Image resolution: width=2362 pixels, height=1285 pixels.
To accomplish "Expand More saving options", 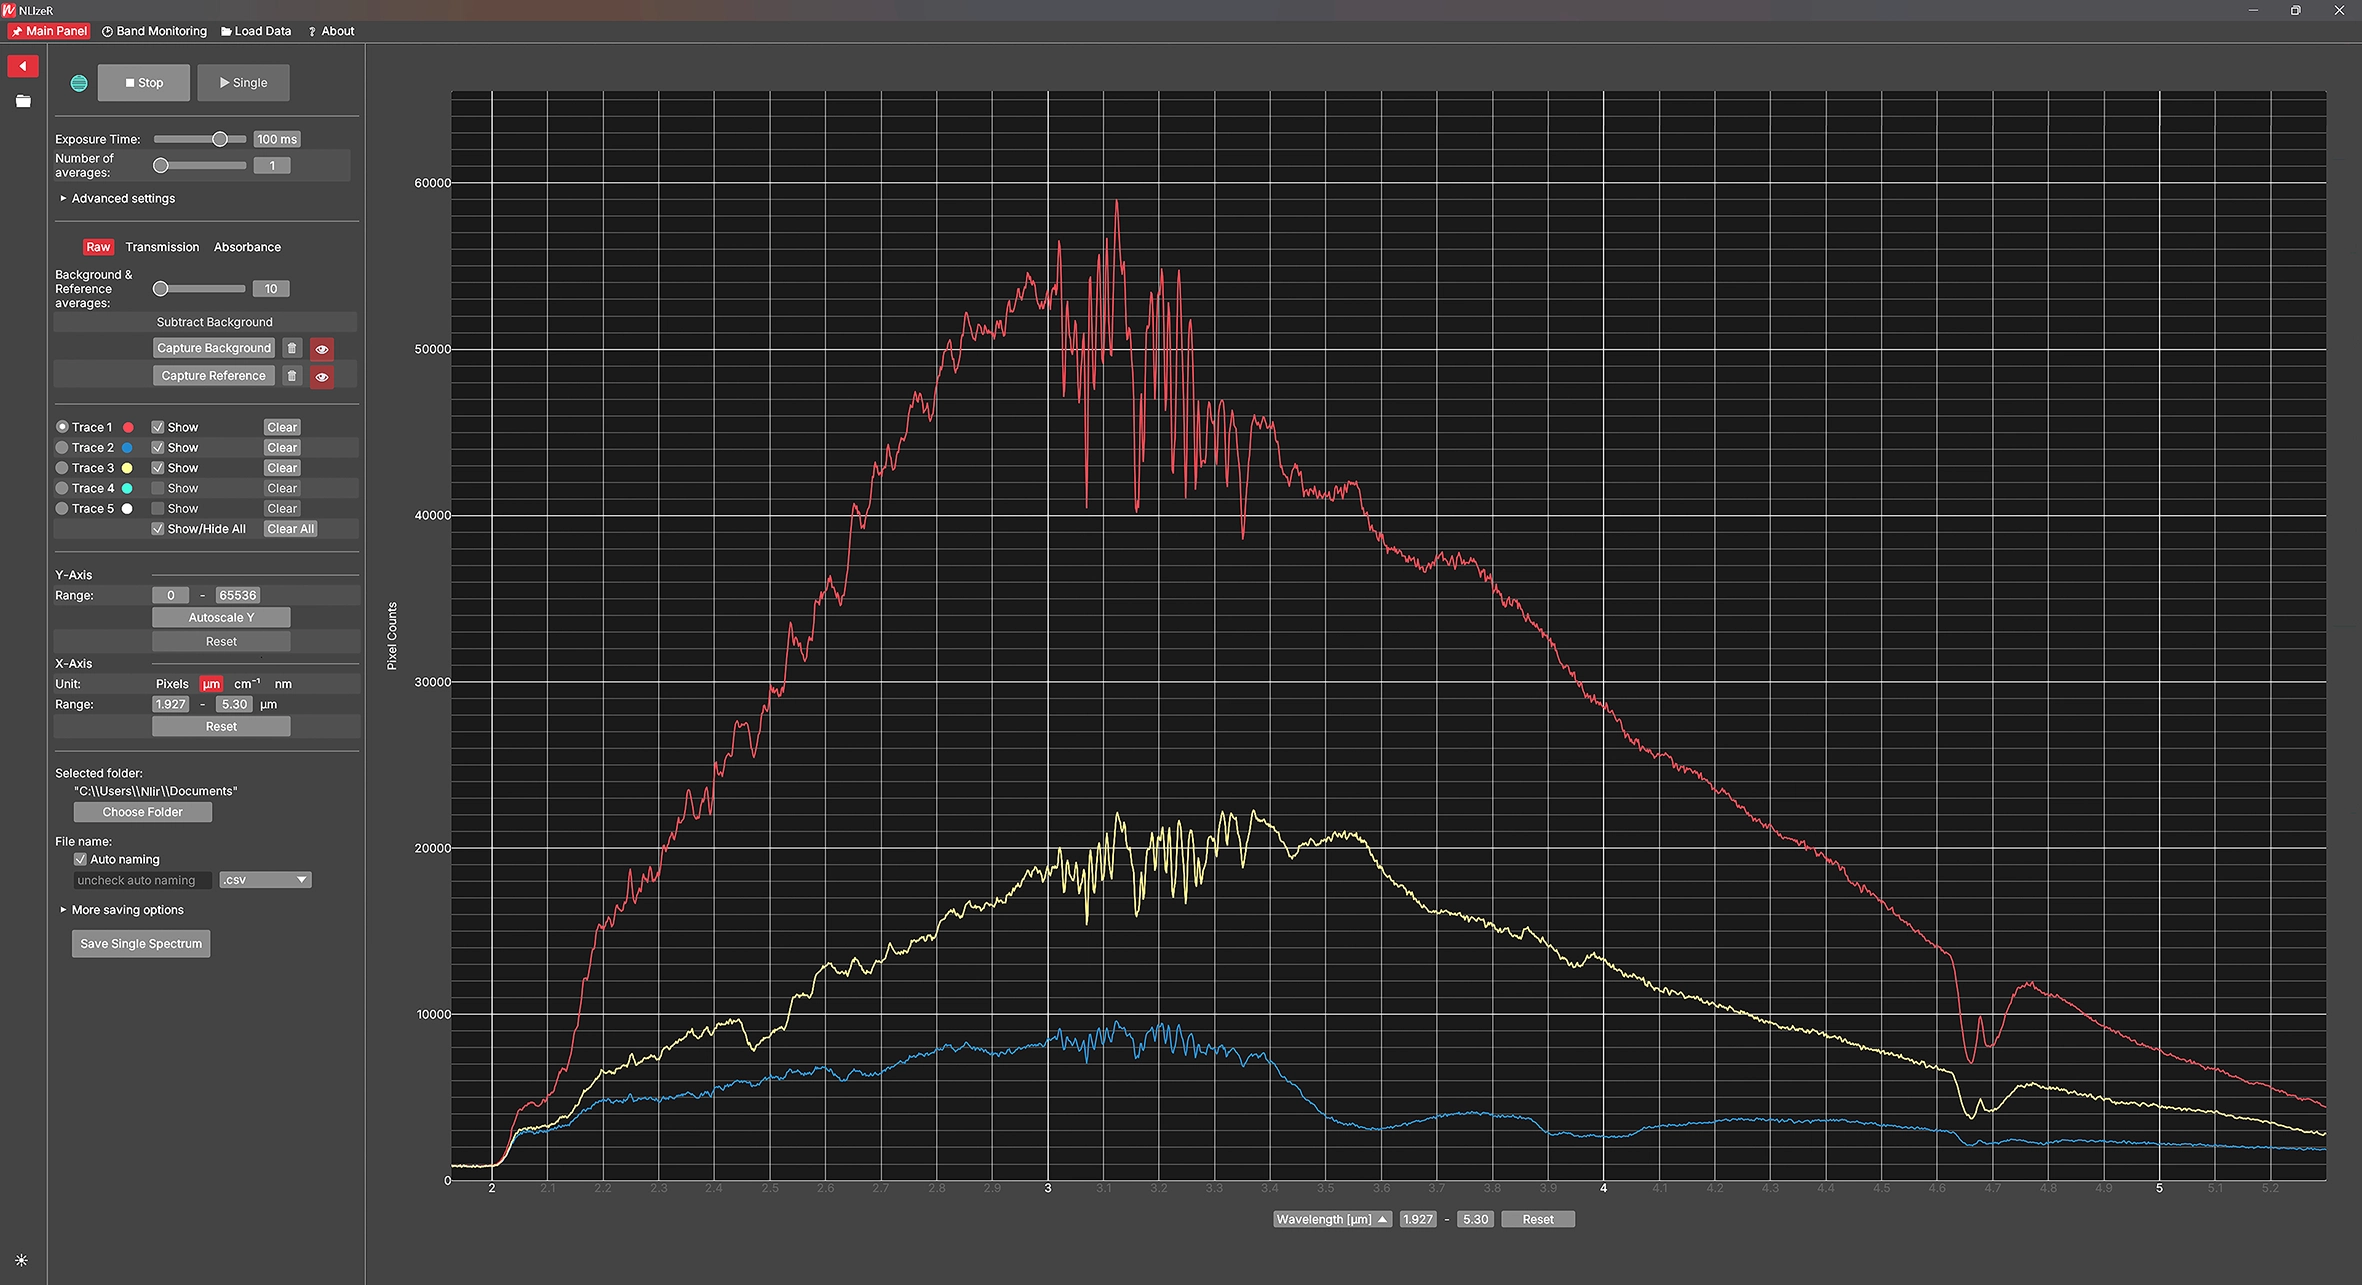I will point(126,910).
